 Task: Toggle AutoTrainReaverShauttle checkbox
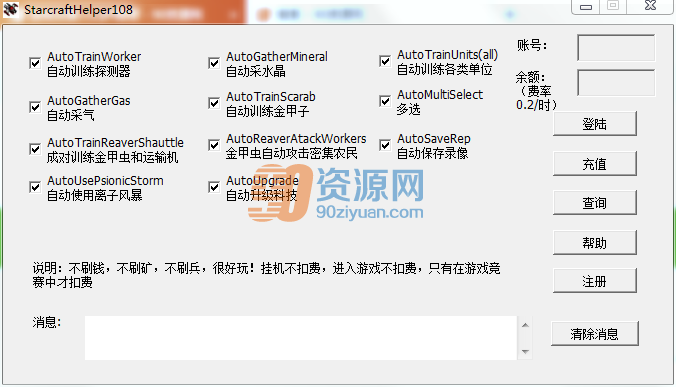tap(35, 149)
